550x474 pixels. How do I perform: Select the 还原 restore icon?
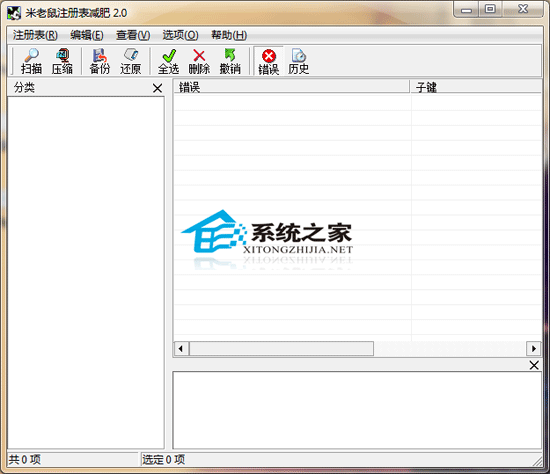[130, 61]
